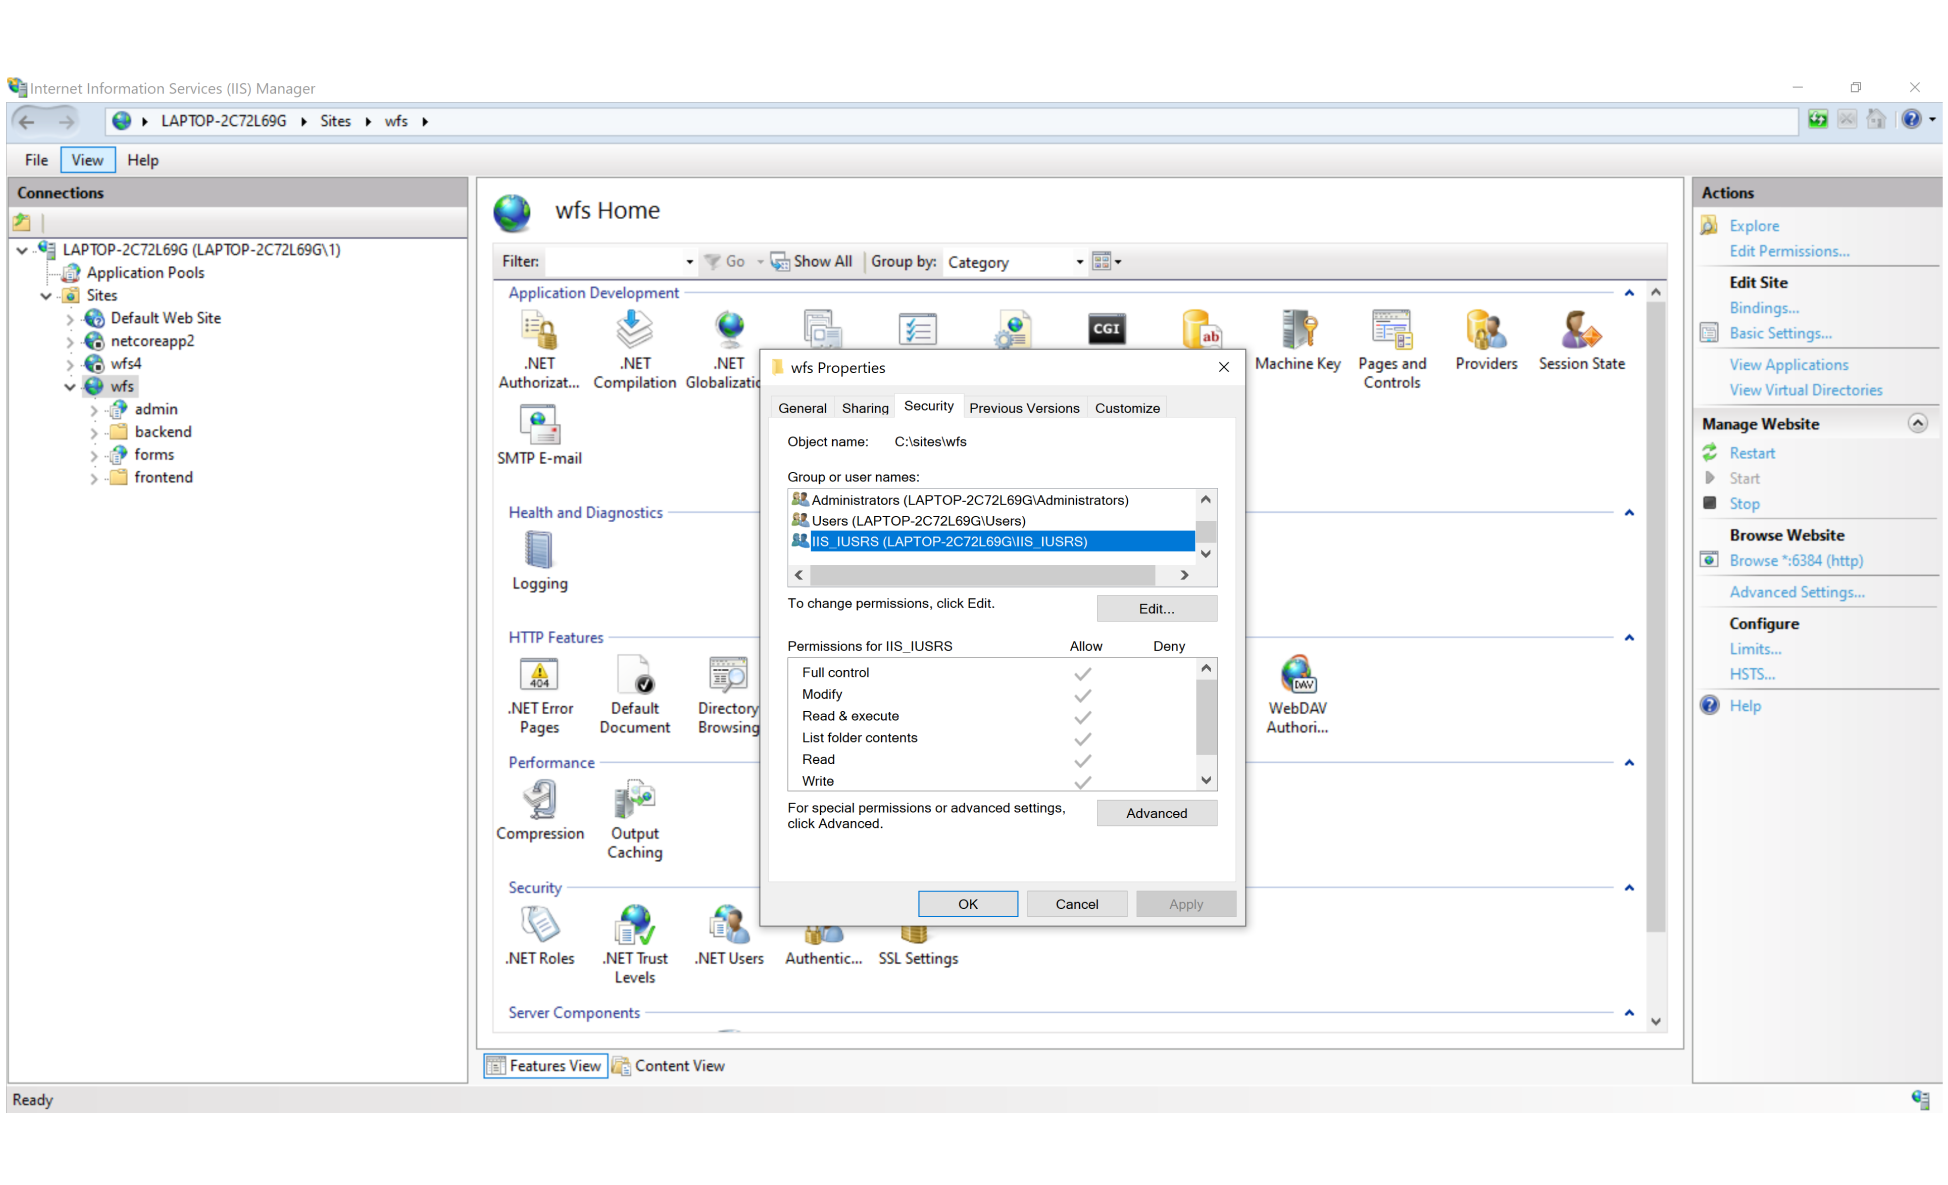
Task: Select Application Pools in Connections tree
Action: coord(145,273)
